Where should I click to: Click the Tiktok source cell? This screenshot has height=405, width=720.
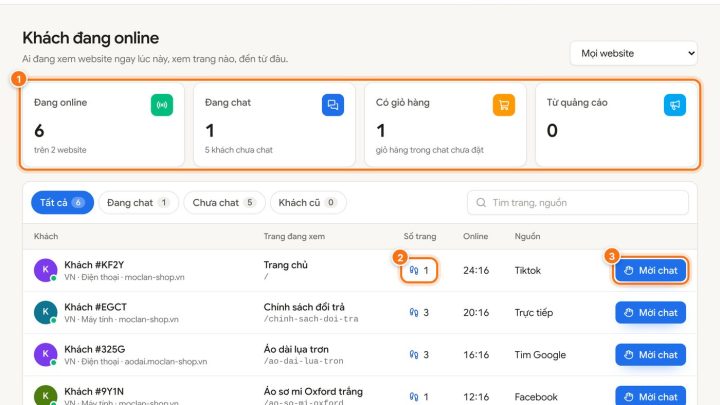(x=528, y=270)
